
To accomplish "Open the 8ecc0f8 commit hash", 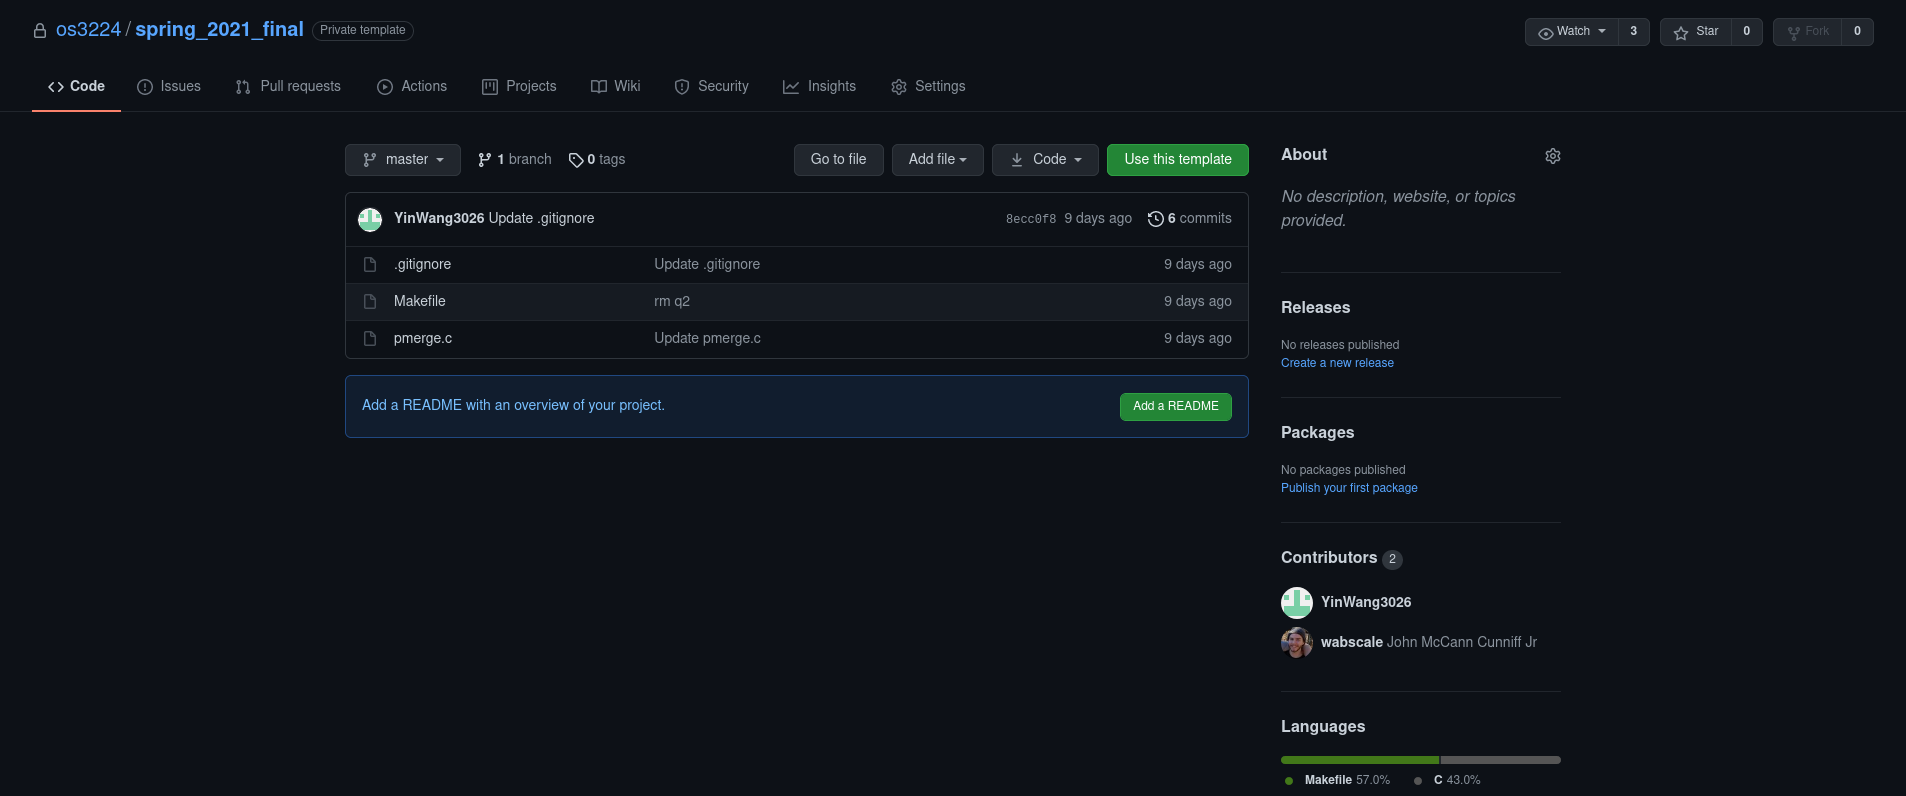I will (x=1030, y=219).
